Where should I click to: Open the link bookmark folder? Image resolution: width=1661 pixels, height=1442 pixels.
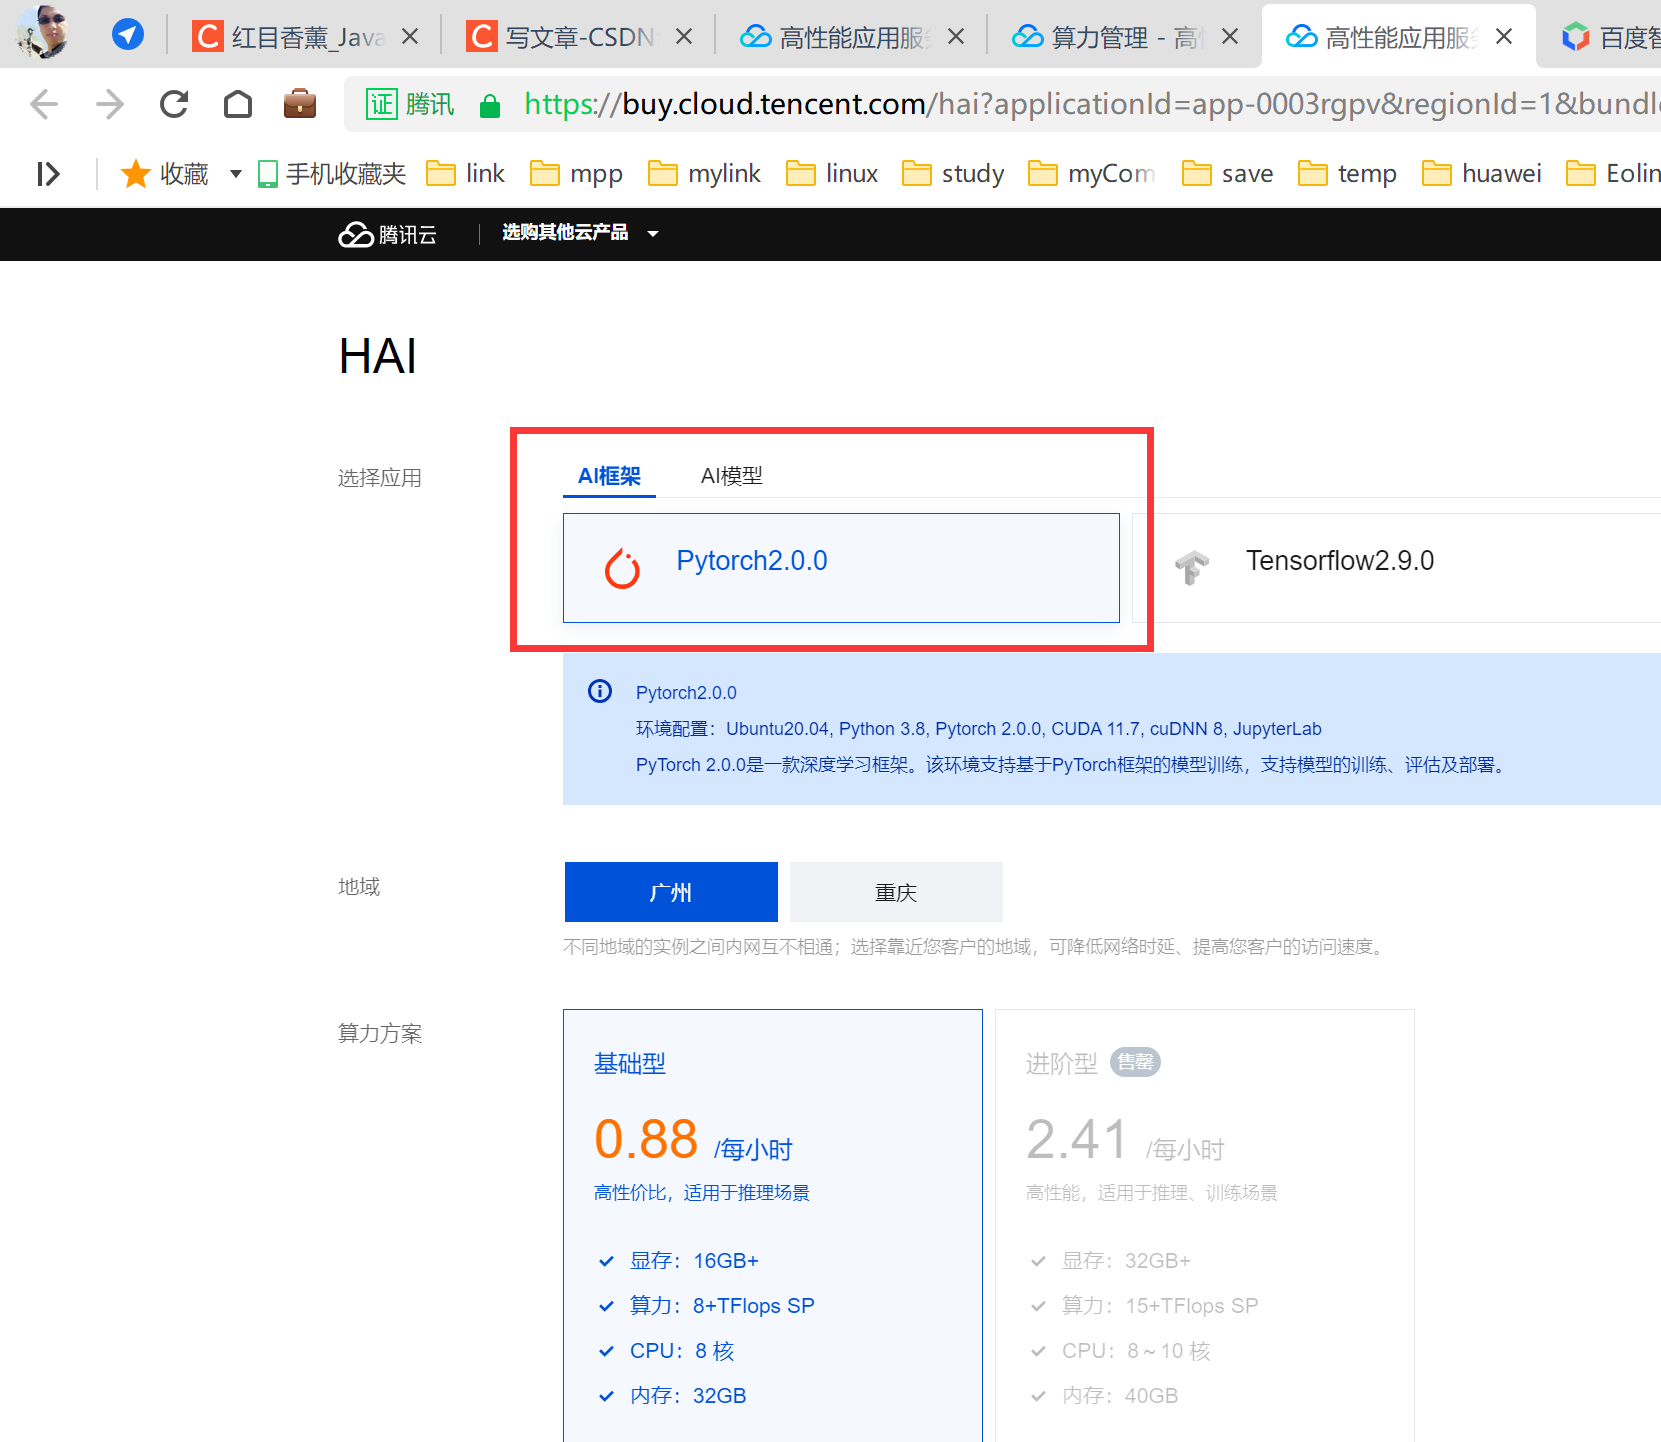(x=466, y=174)
